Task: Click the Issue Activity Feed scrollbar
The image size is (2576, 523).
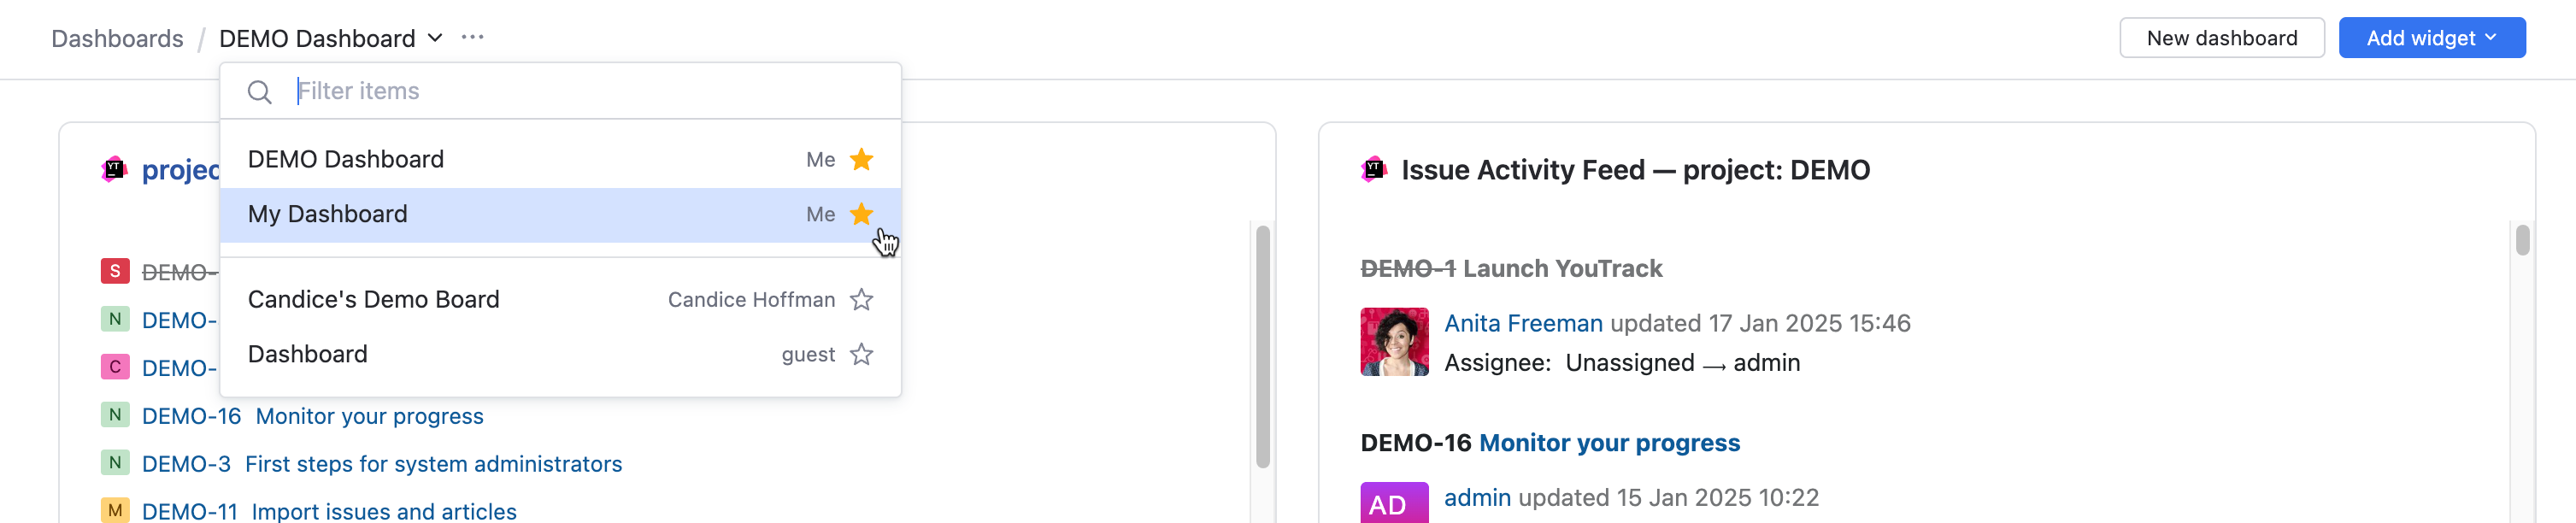Action: coord(2522,242)
